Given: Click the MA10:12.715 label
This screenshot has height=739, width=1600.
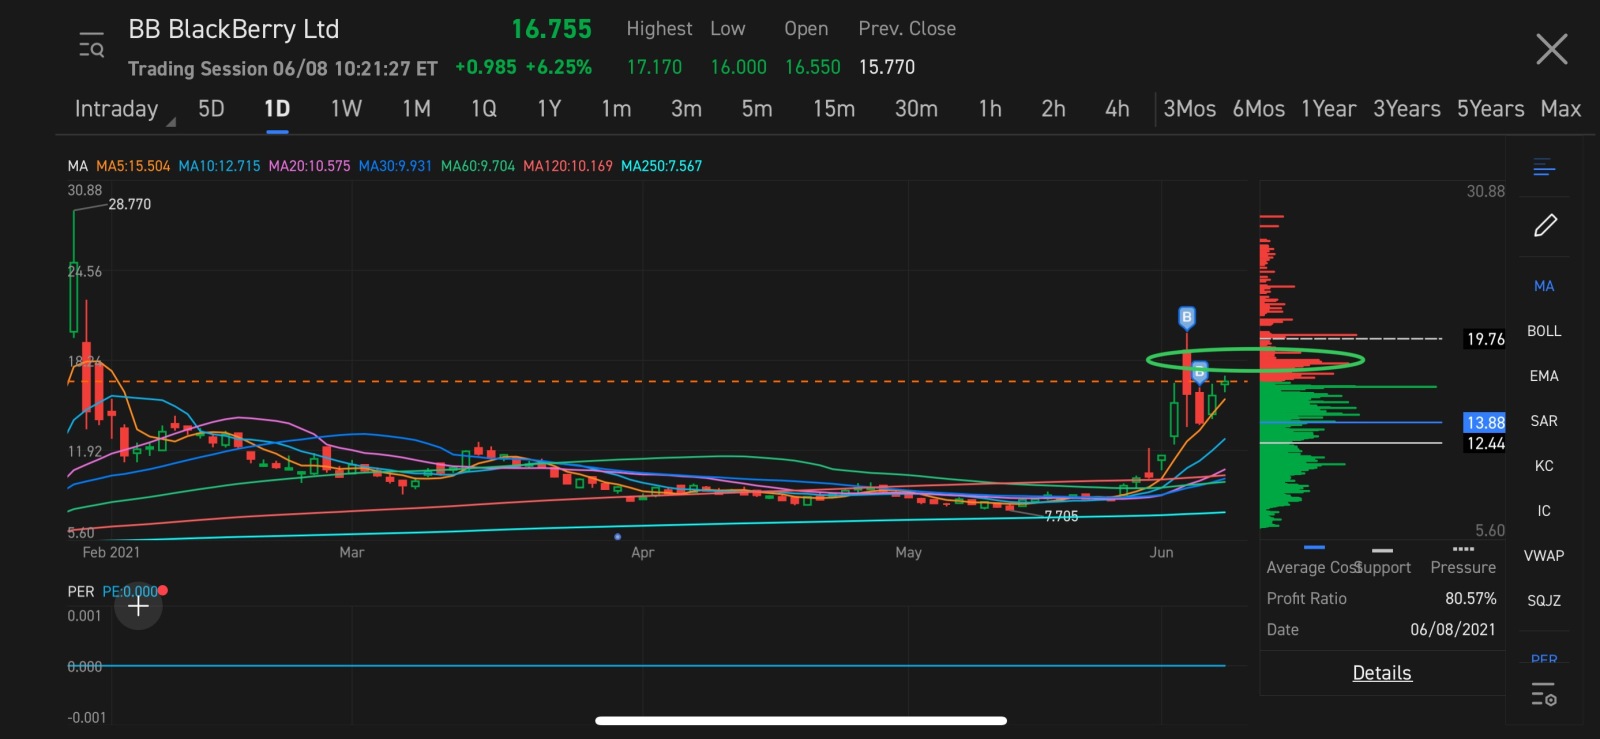Looking at the screenshot, I should (219, 166).
